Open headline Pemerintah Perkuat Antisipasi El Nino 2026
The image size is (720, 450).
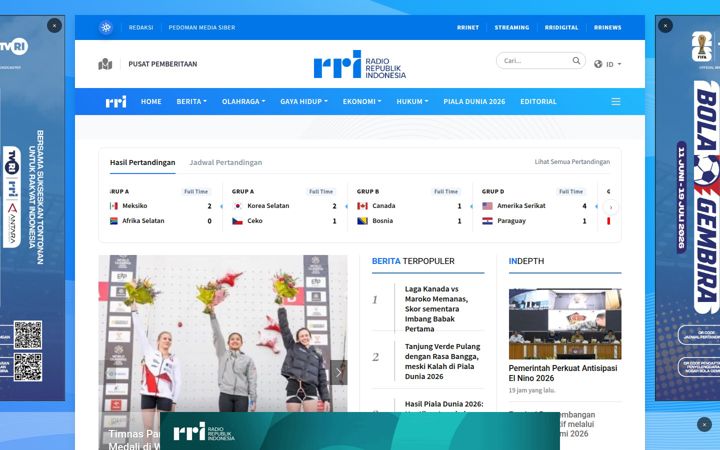point(563,373)
